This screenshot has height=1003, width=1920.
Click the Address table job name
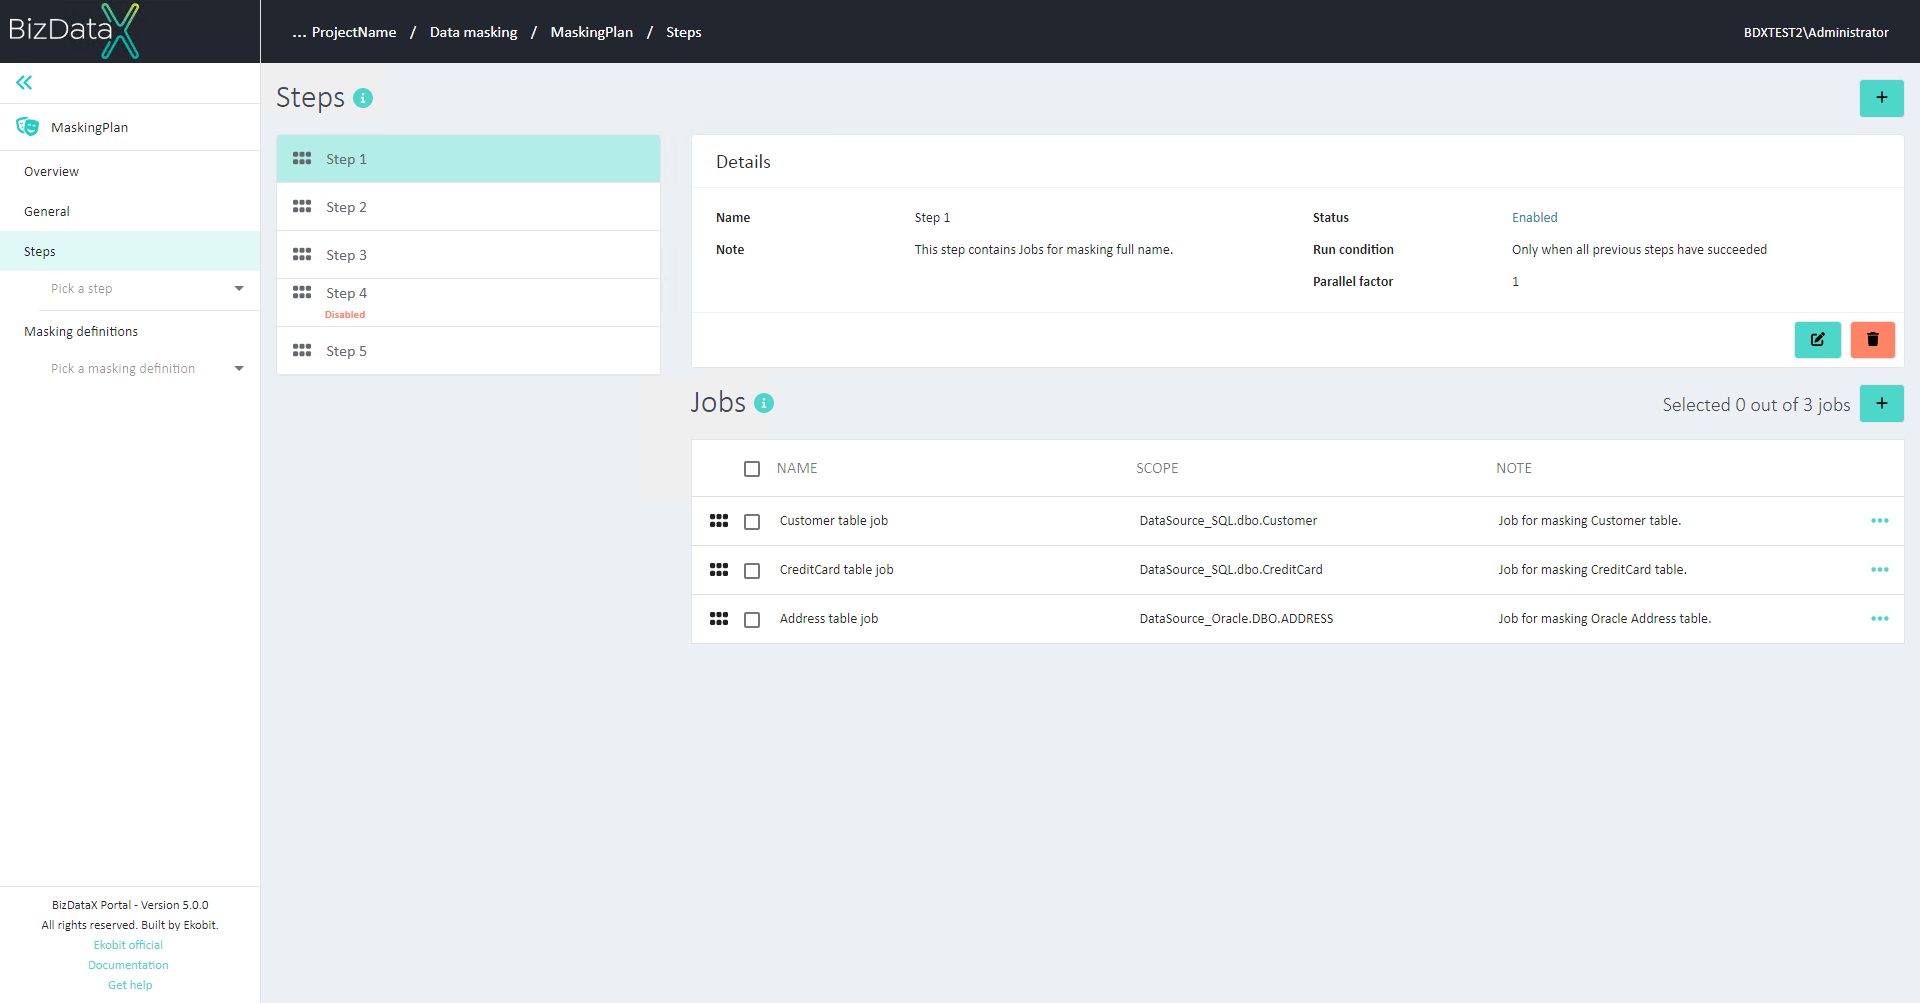[828, 618]
